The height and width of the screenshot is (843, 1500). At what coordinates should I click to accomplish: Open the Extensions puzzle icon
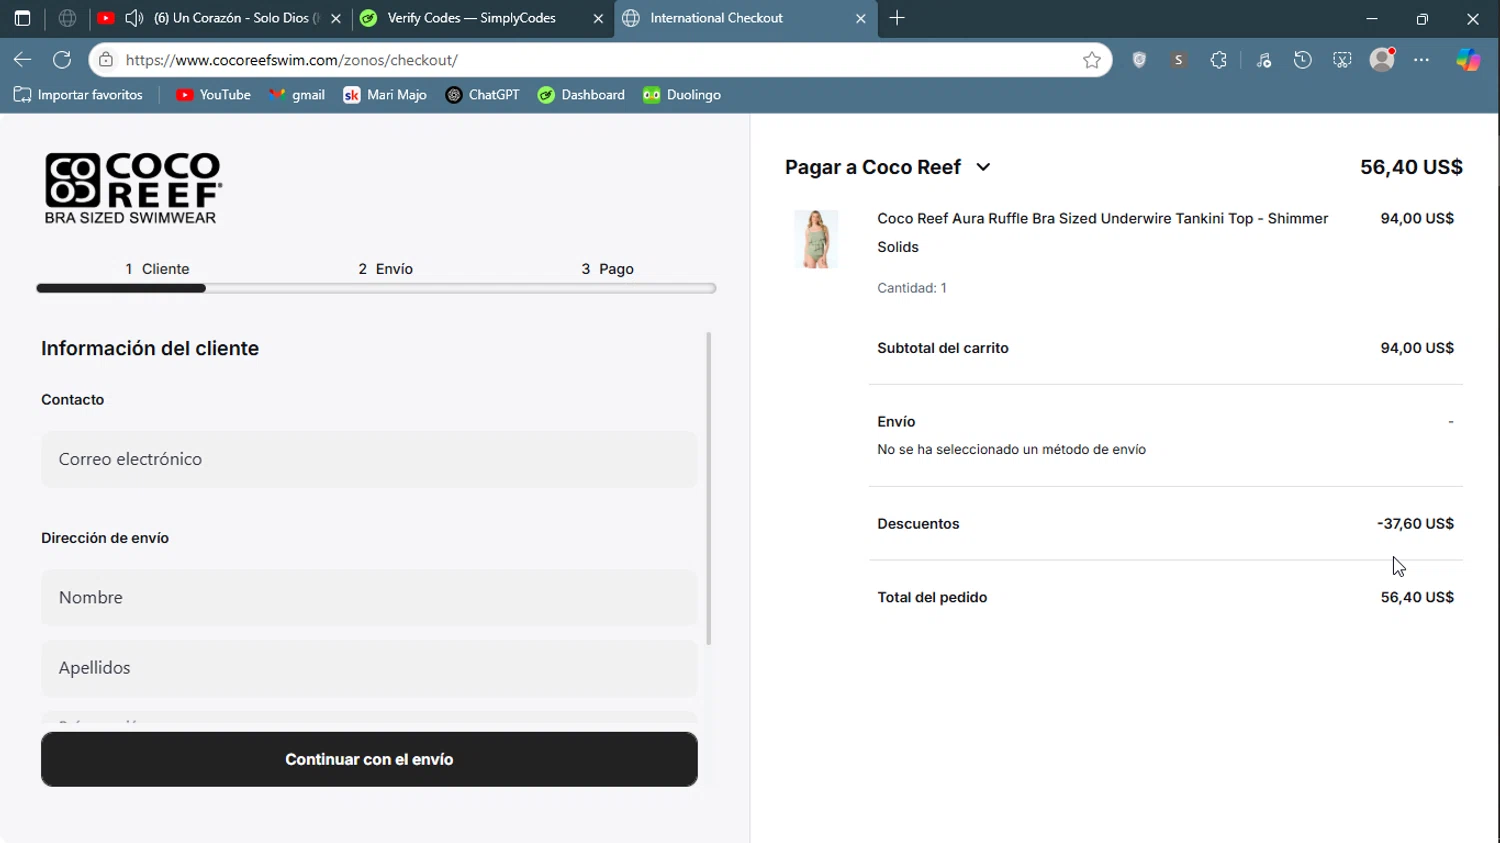(1218, 60)
